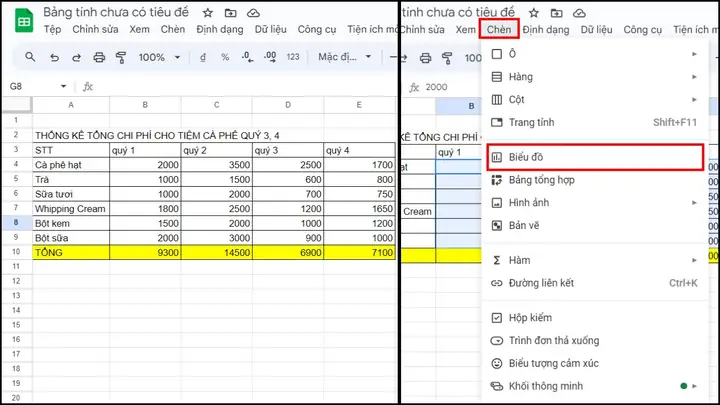This screenshot has width=720, height=405.
Task: Select Biểu đồ from the Chèn menu
Action: tap(595, 157)
